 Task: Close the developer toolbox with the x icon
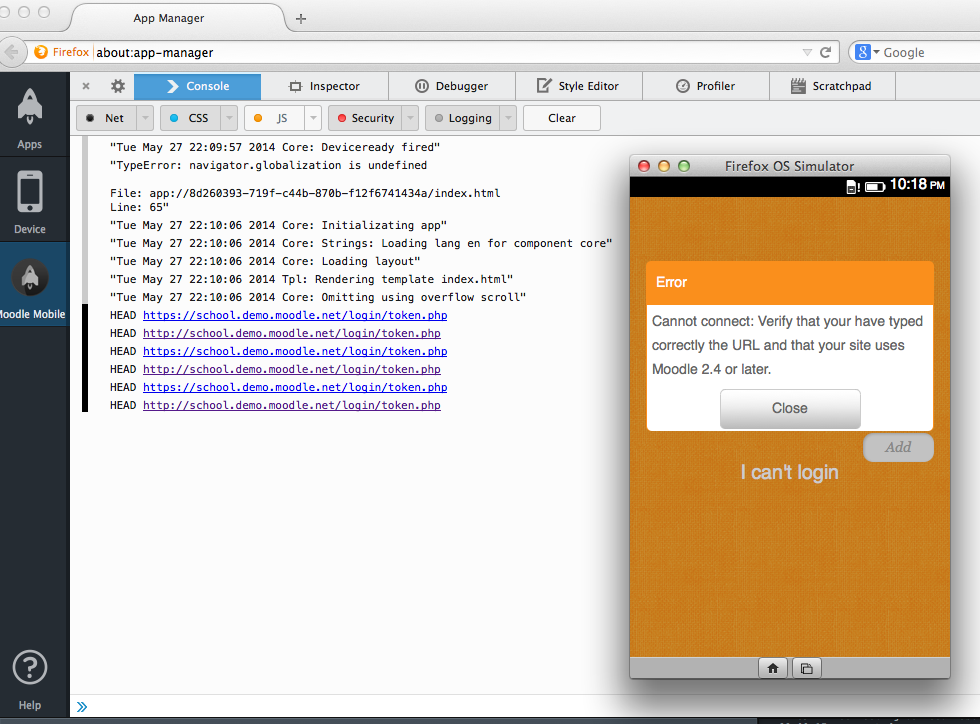click(86, 86)
